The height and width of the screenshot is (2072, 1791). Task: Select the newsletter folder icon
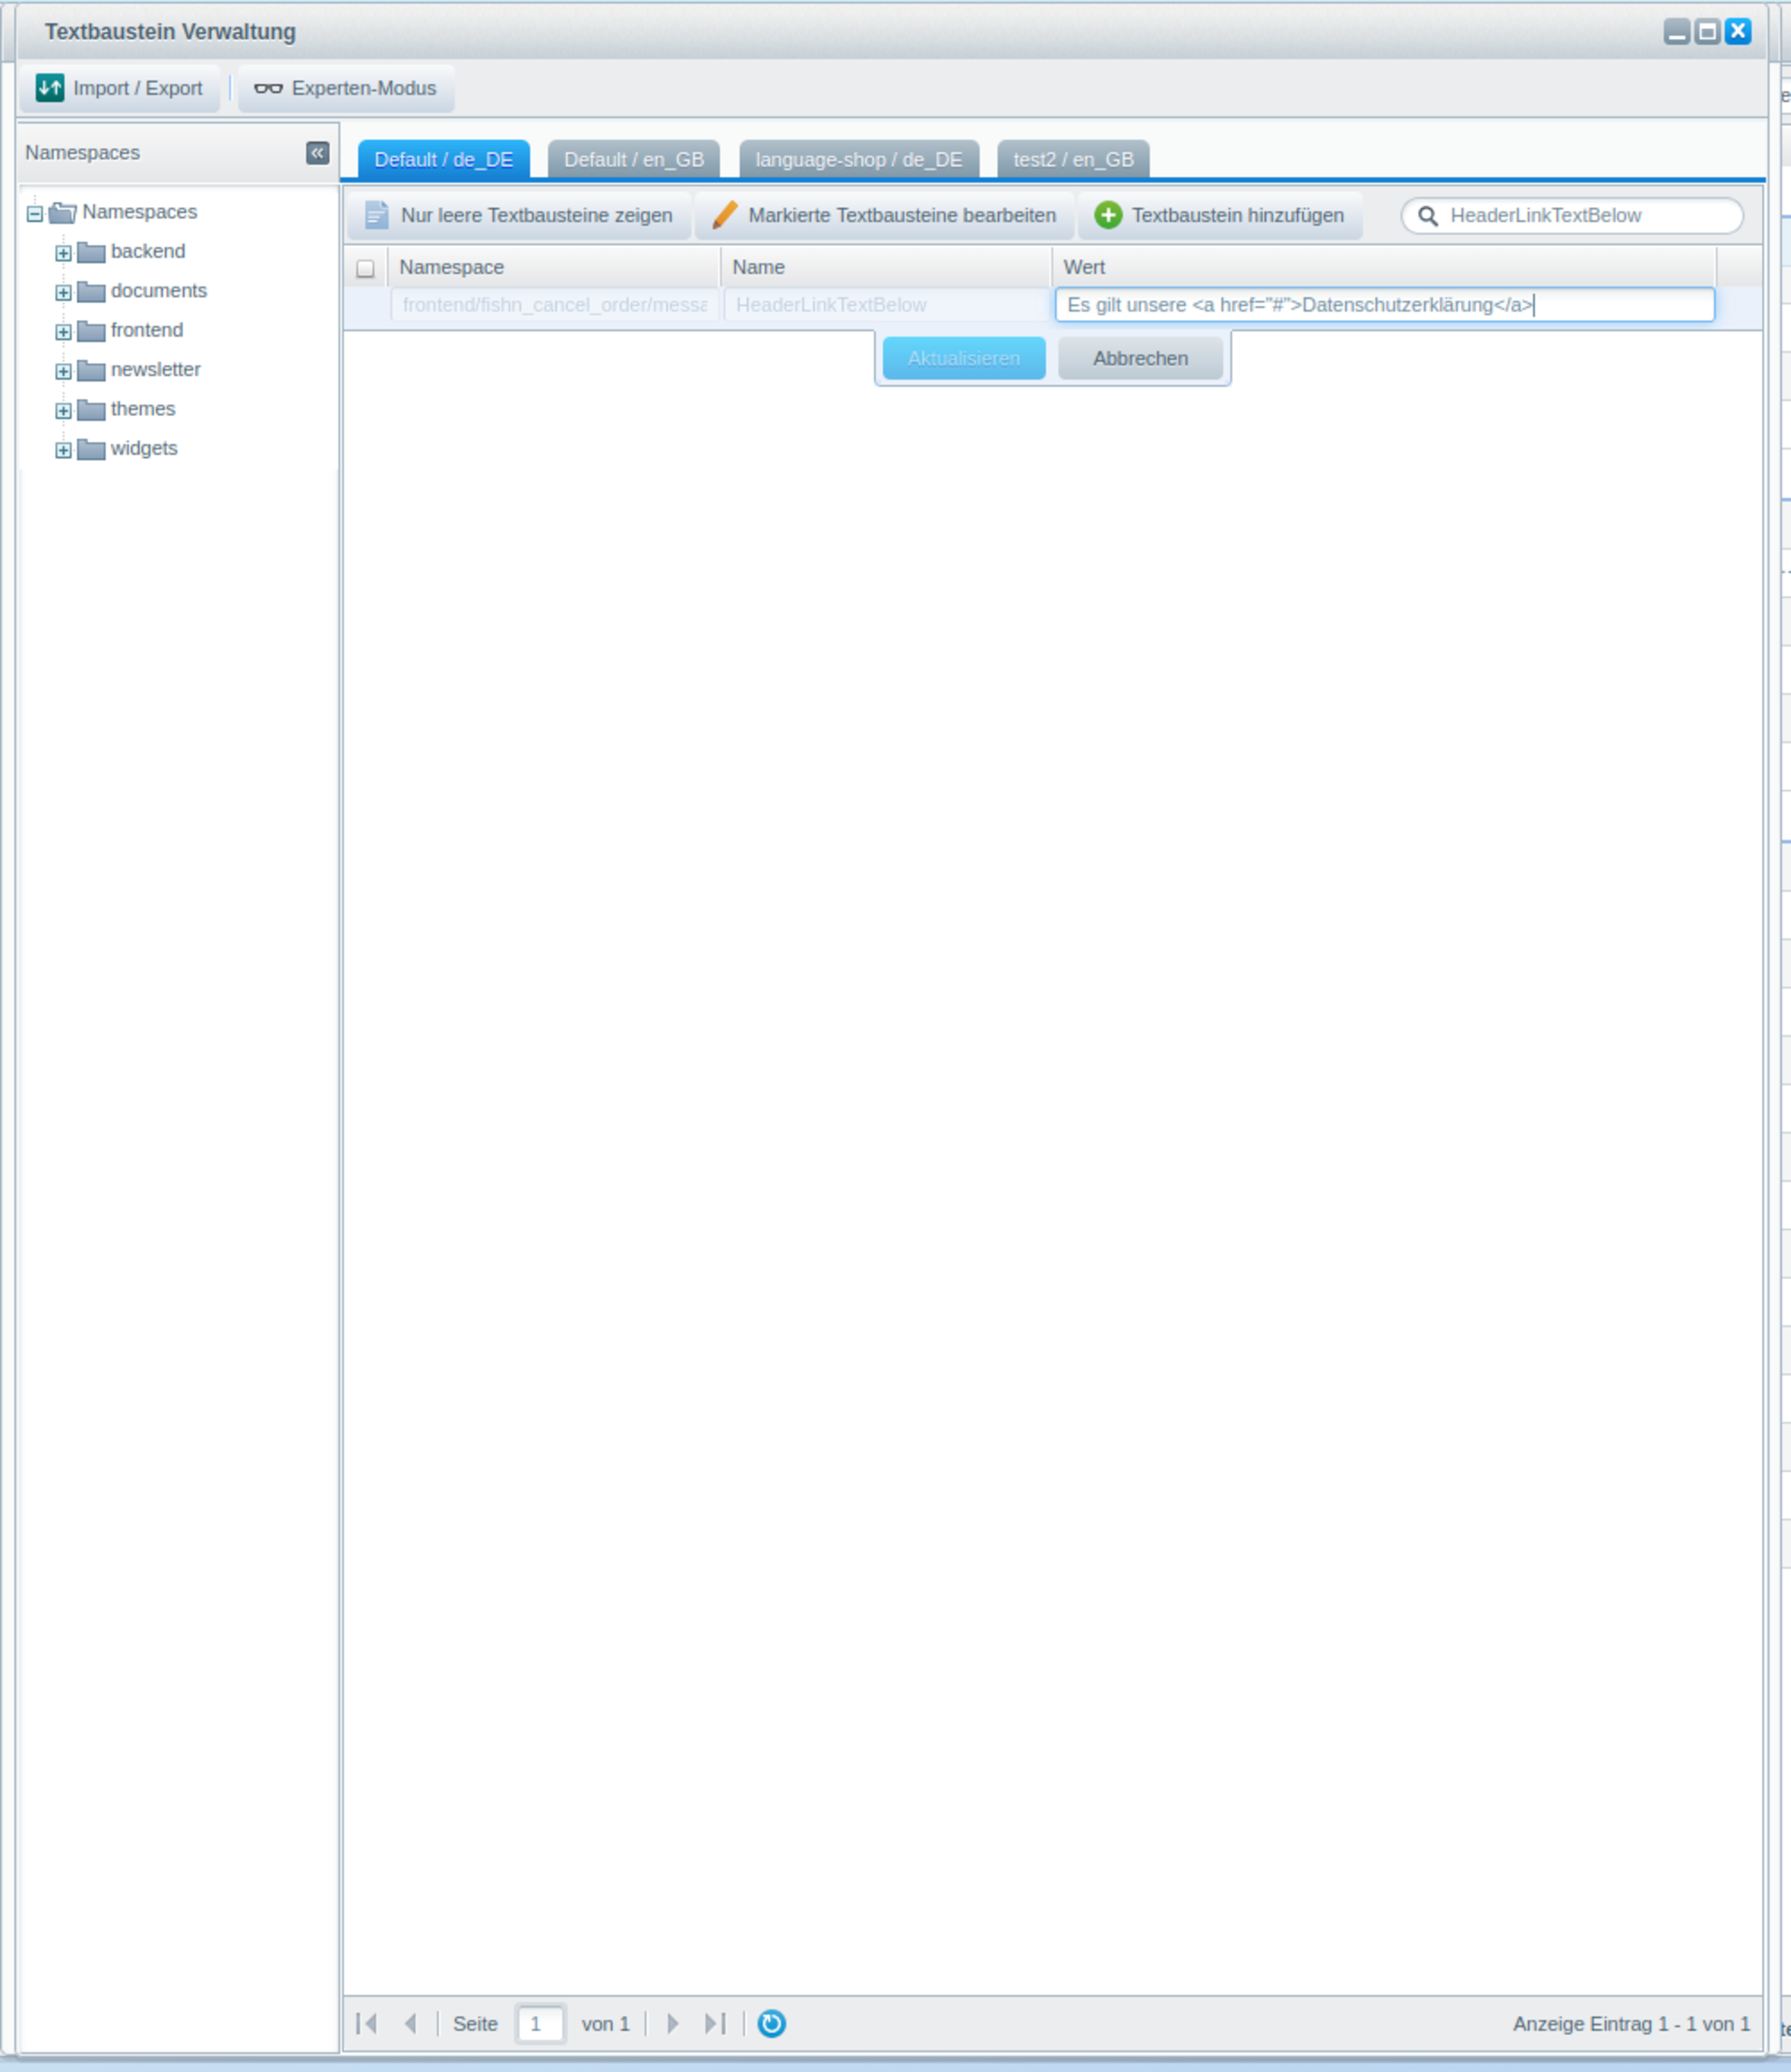click(x=91, y=370)
